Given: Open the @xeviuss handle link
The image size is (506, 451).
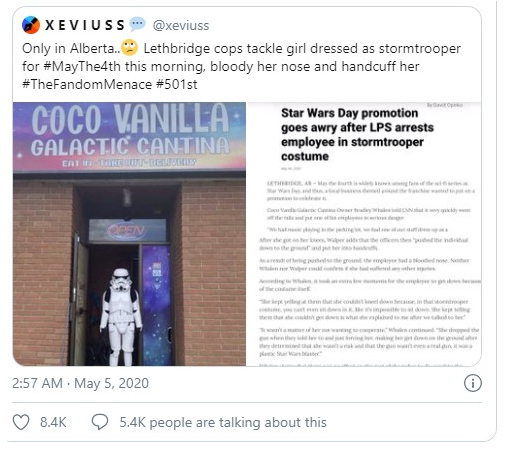Looking at the screenshot, I should coord(181,26).
